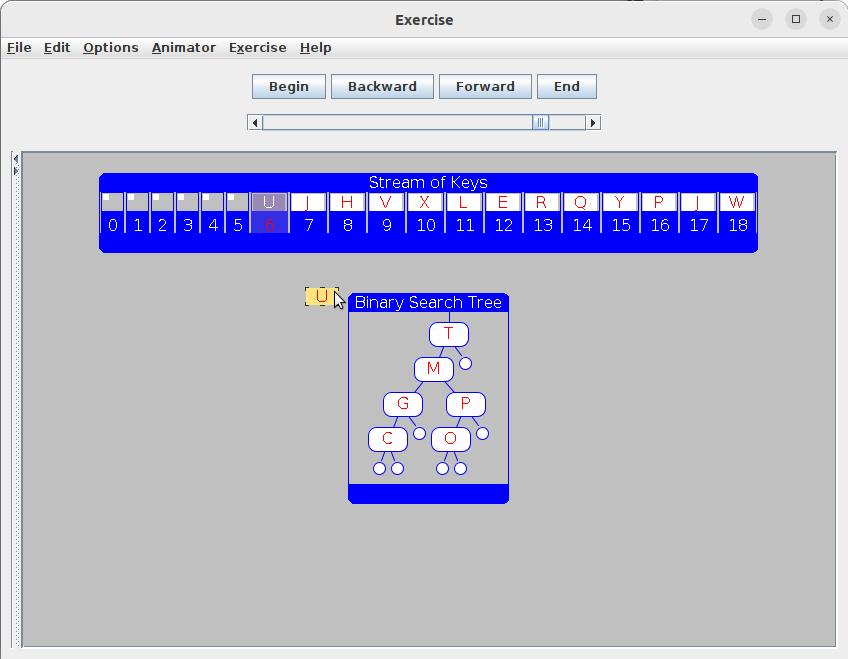Open the Animator menu
The image size is (848, 659).
(183, 48)
